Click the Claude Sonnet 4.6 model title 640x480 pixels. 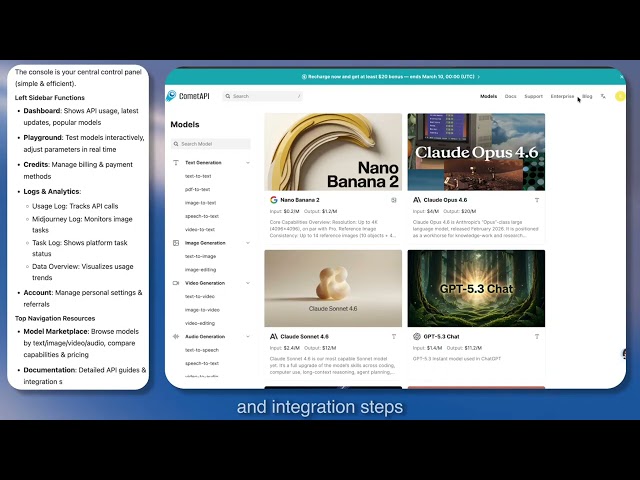coord(304,336)
